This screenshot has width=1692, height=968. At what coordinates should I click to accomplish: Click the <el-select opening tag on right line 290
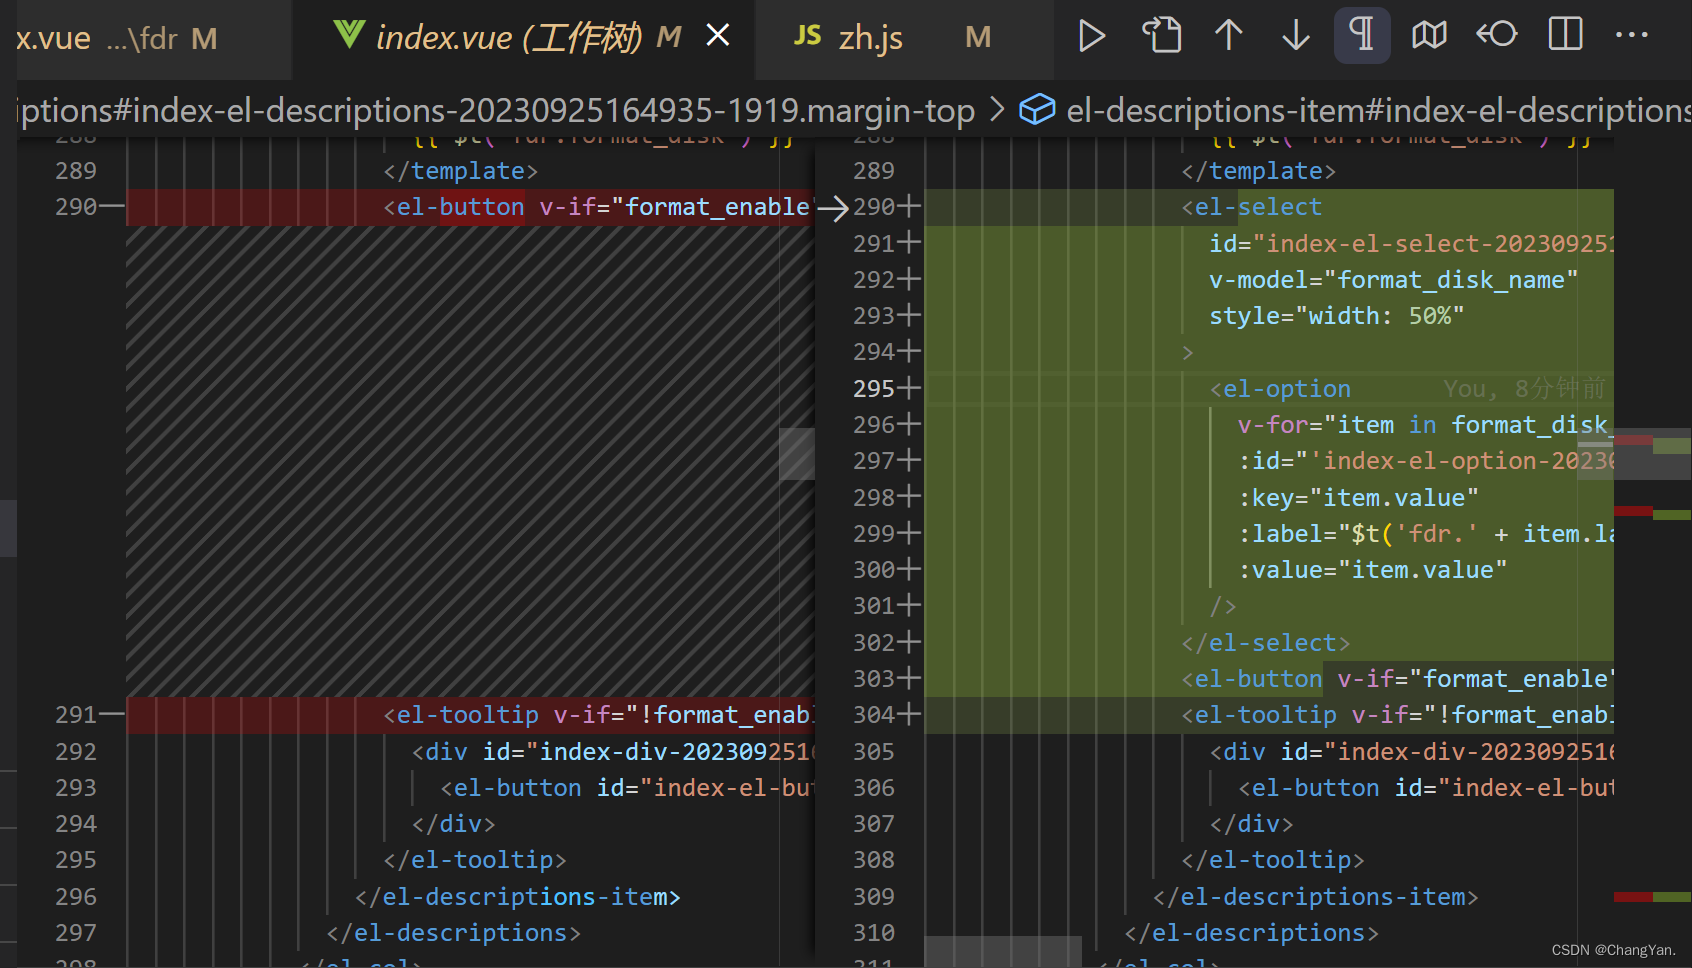point(1252,207)
